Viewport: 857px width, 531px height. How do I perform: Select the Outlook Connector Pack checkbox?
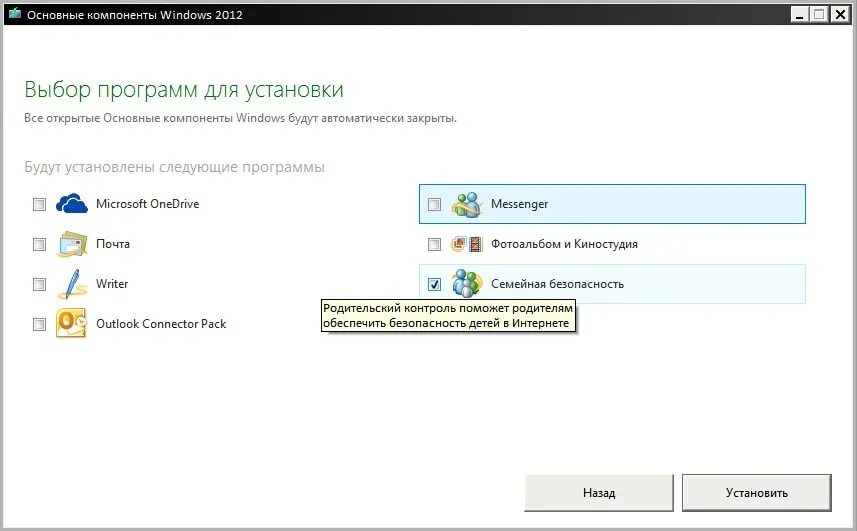coord(39,324)
